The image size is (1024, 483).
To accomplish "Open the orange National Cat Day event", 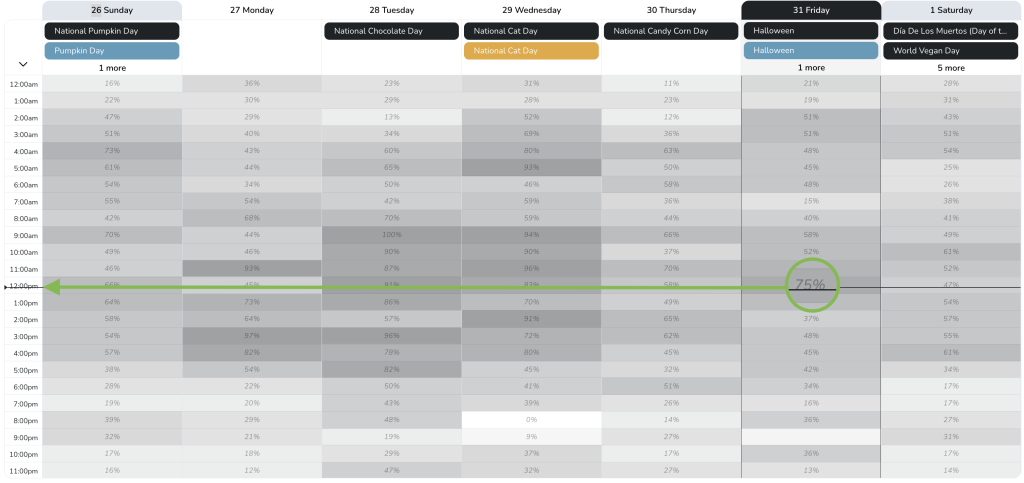I will click(531, 50).
